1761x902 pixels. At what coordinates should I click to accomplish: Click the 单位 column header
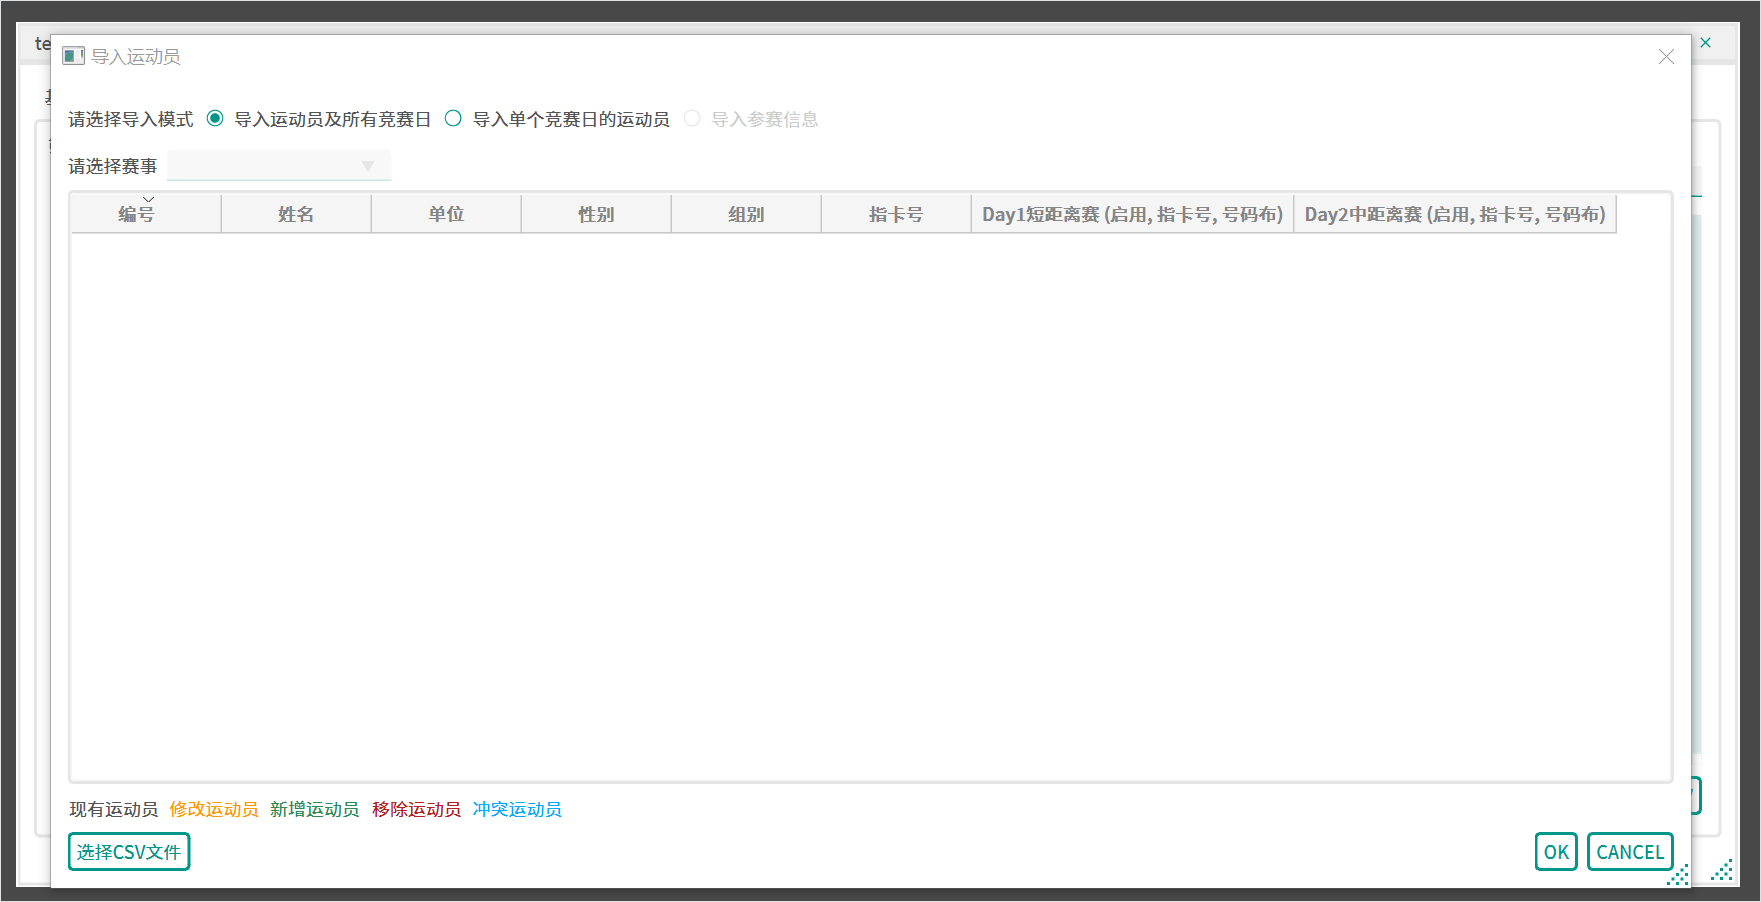click(446, 215)
